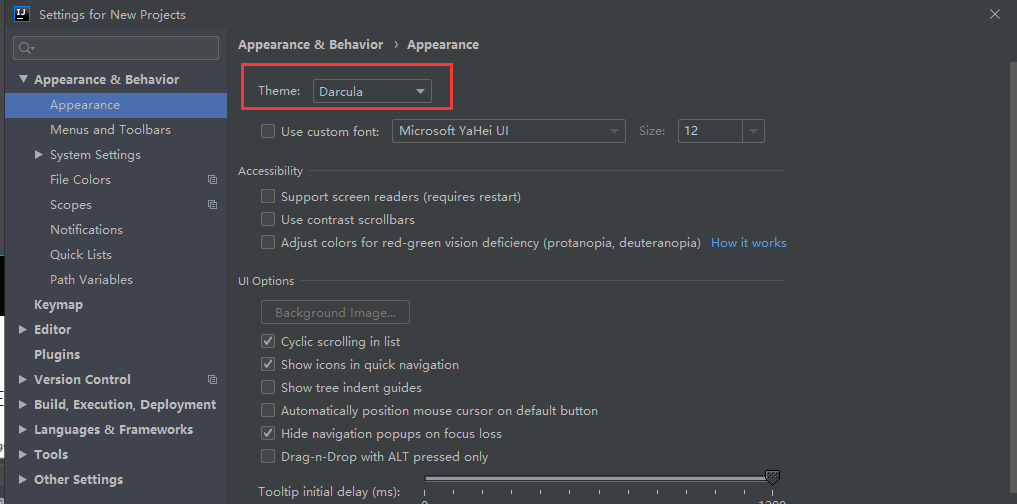This screenshot has height=504, width=1017.
Task: Click Appearance & Behavior in the breadcrumb
Action: (x=311, y=45)
